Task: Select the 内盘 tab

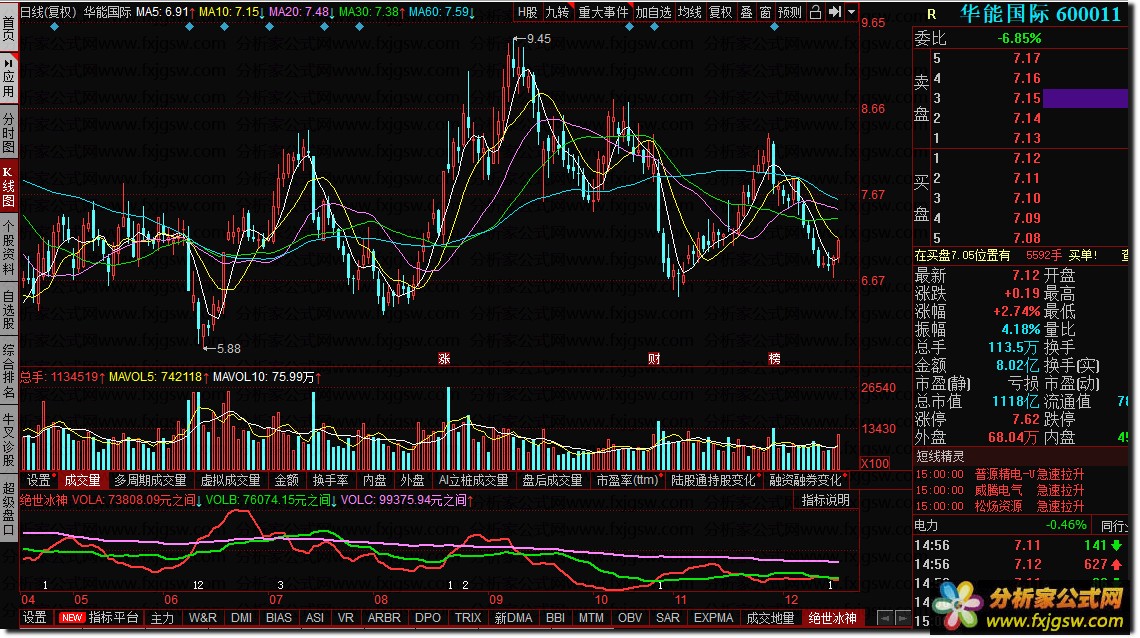Action: click(374, 480)
